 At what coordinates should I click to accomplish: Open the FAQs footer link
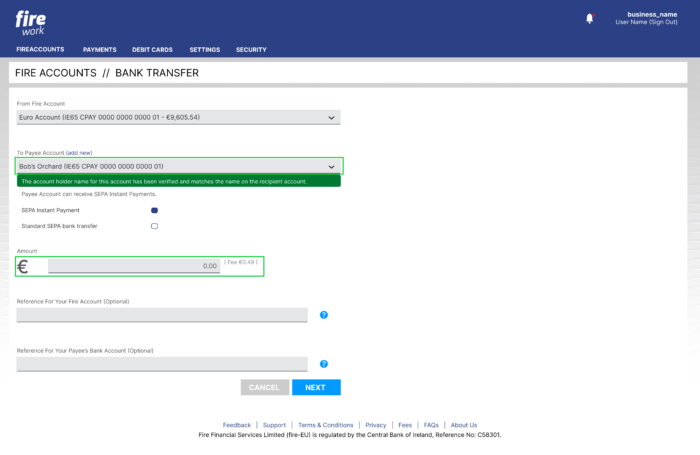(x=431, y=425)
